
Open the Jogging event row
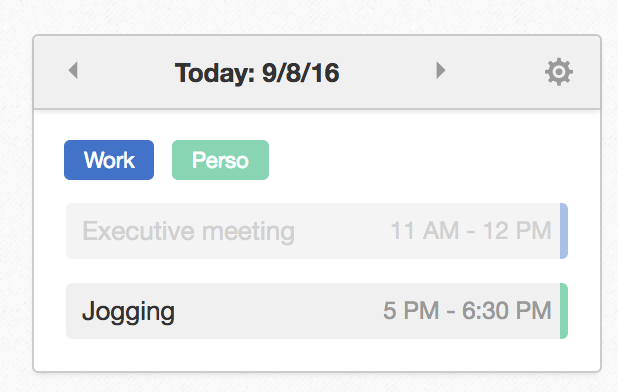click(317, 311)
